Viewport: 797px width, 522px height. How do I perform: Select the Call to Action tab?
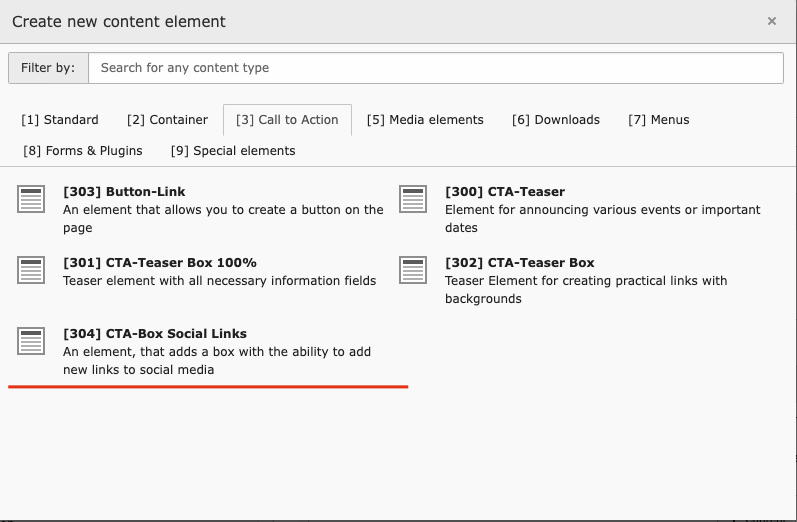pyautogui.click(x=287, y=120)
